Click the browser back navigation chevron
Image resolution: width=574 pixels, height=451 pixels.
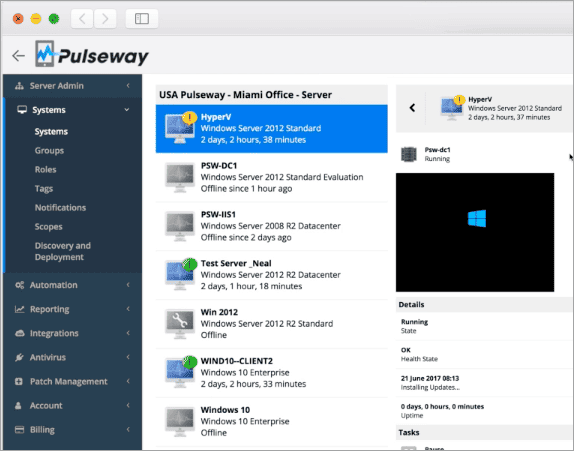click(x=82, y=19)
